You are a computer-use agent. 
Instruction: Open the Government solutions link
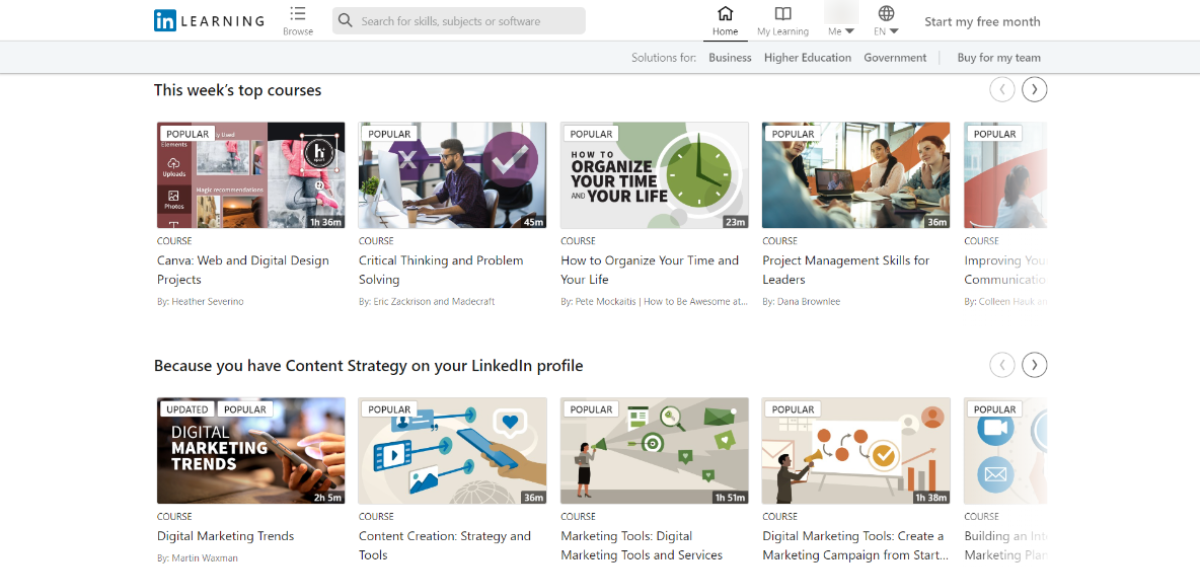pos(895,58)
